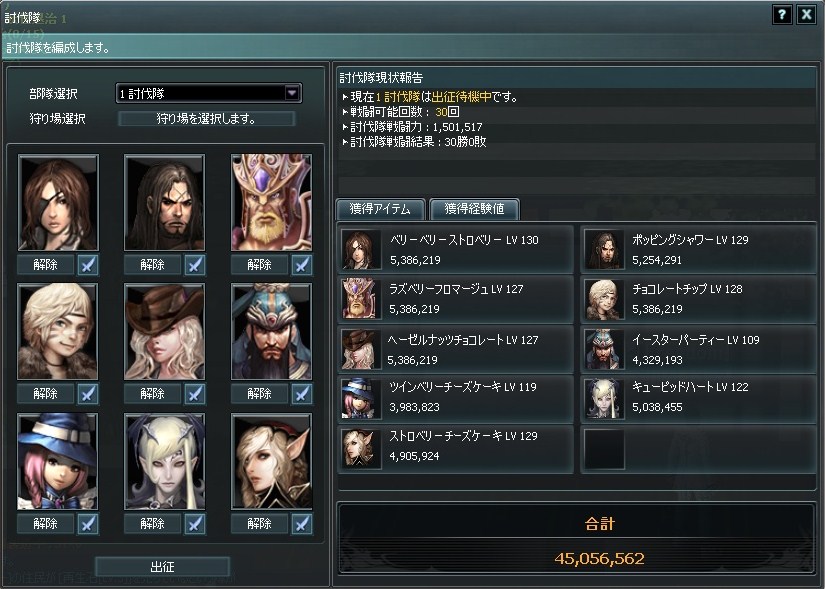Click the 出征 dispatch button
The height and width of the screenshot is (589, 825).
pyautogui.click(x=163, y=567)
